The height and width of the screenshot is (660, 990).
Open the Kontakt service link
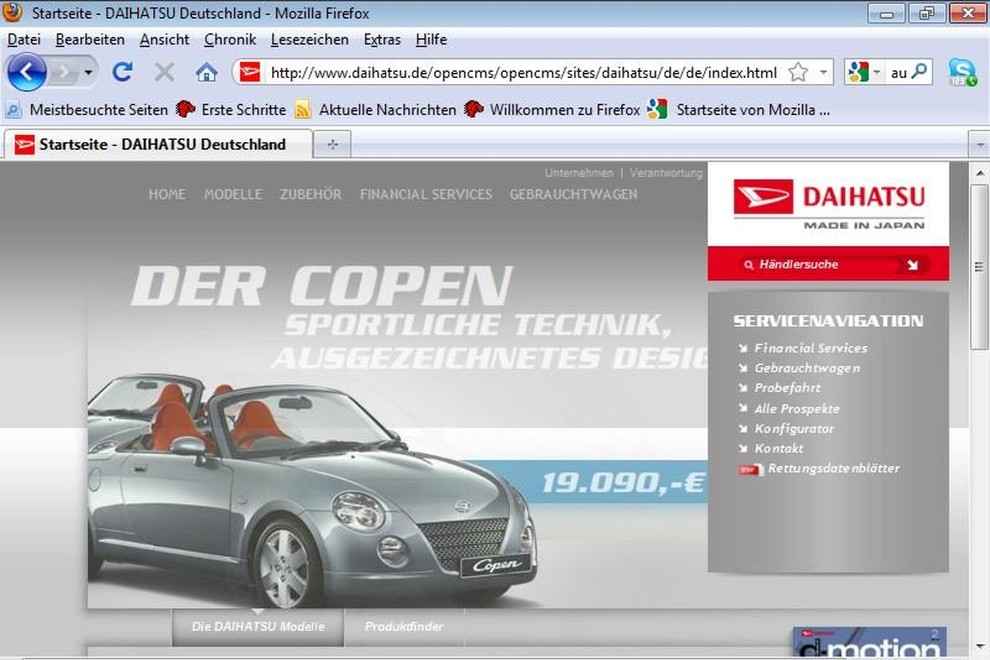pyautogui.click(x=779, y=448)
